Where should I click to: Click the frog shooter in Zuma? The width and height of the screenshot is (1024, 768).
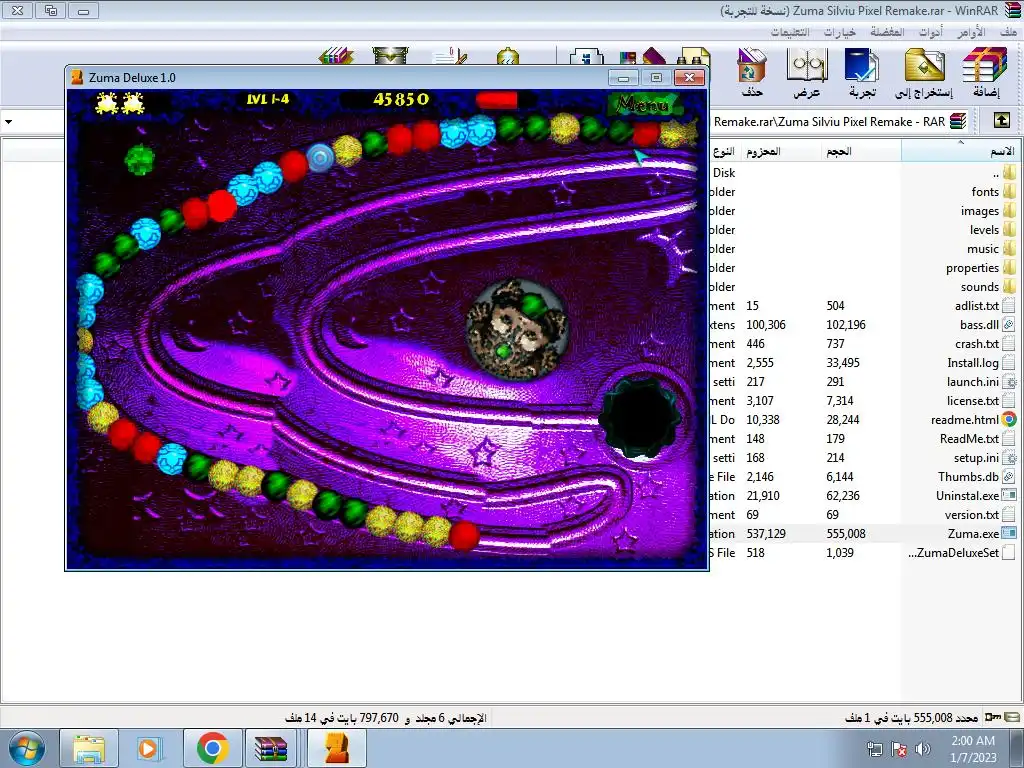[x=517, y=329]
